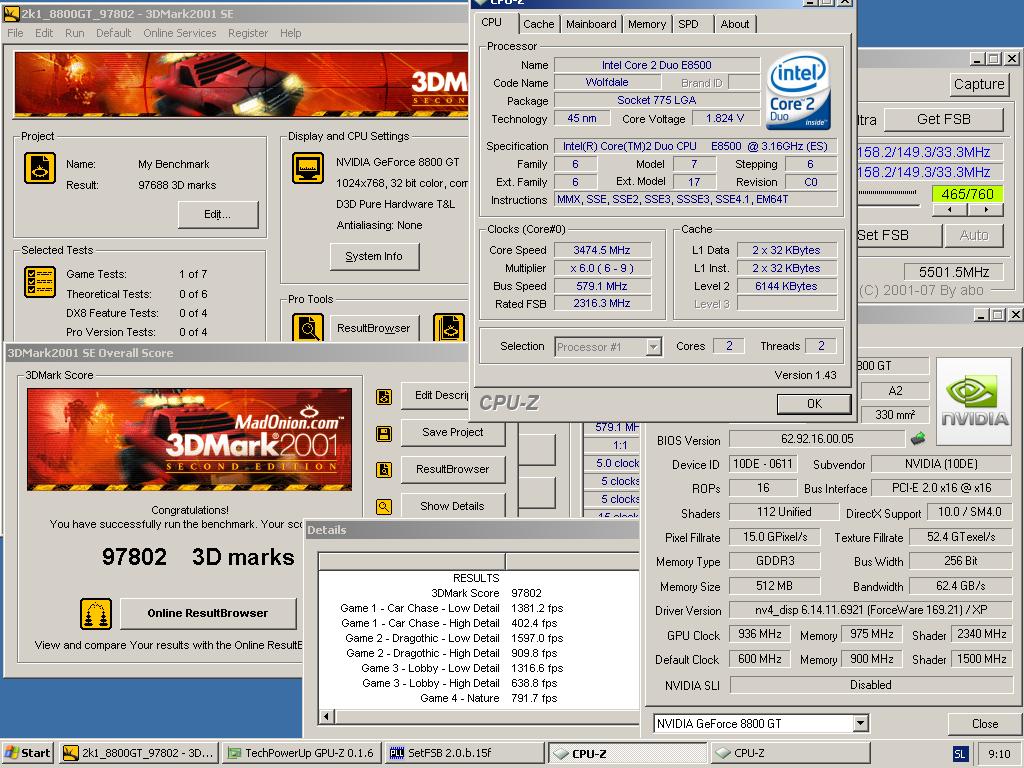Viewport: 1024px width, 768px height.
Task: Click the SL language indicator in the tray
Action: click(x=959, y=754)
